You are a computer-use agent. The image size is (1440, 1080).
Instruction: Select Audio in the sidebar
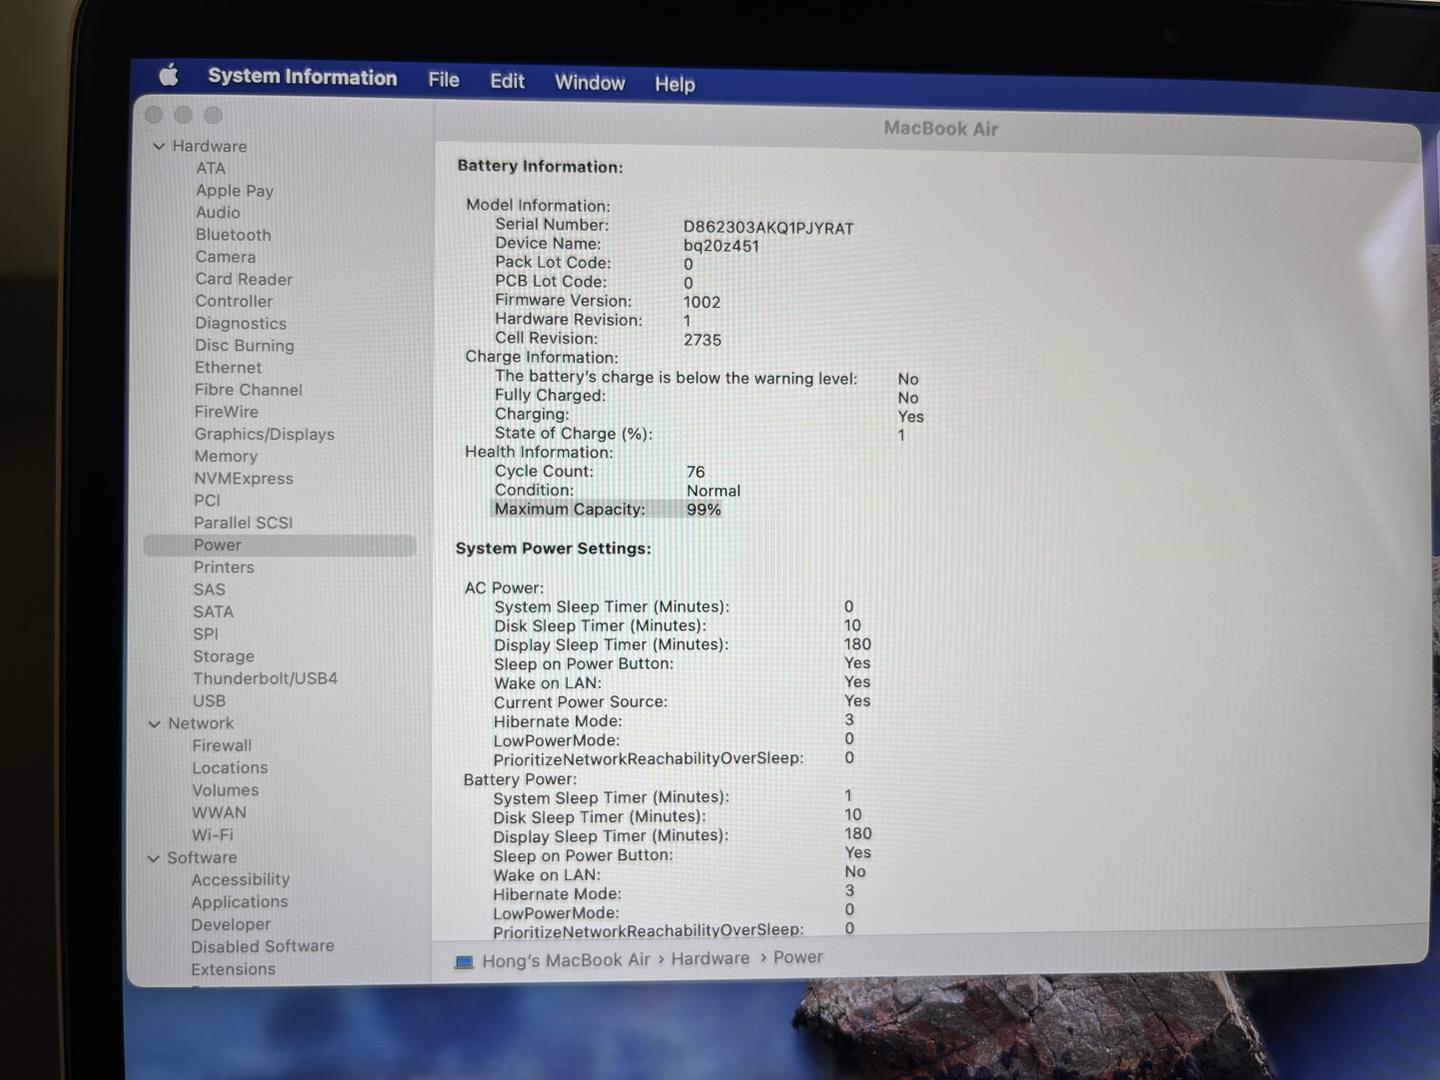tap(218, 212)
